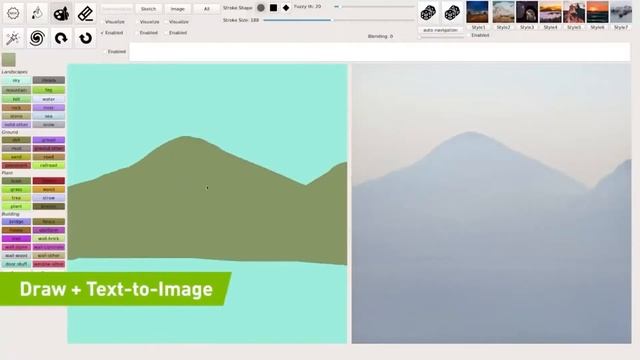Select the water label swatch

tap(49, 99)
